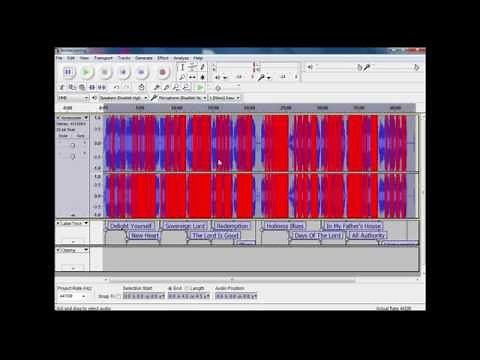Click the green Play-at-Speed button
The height and width of the screenshot is (360, 480).
(200, 88)
